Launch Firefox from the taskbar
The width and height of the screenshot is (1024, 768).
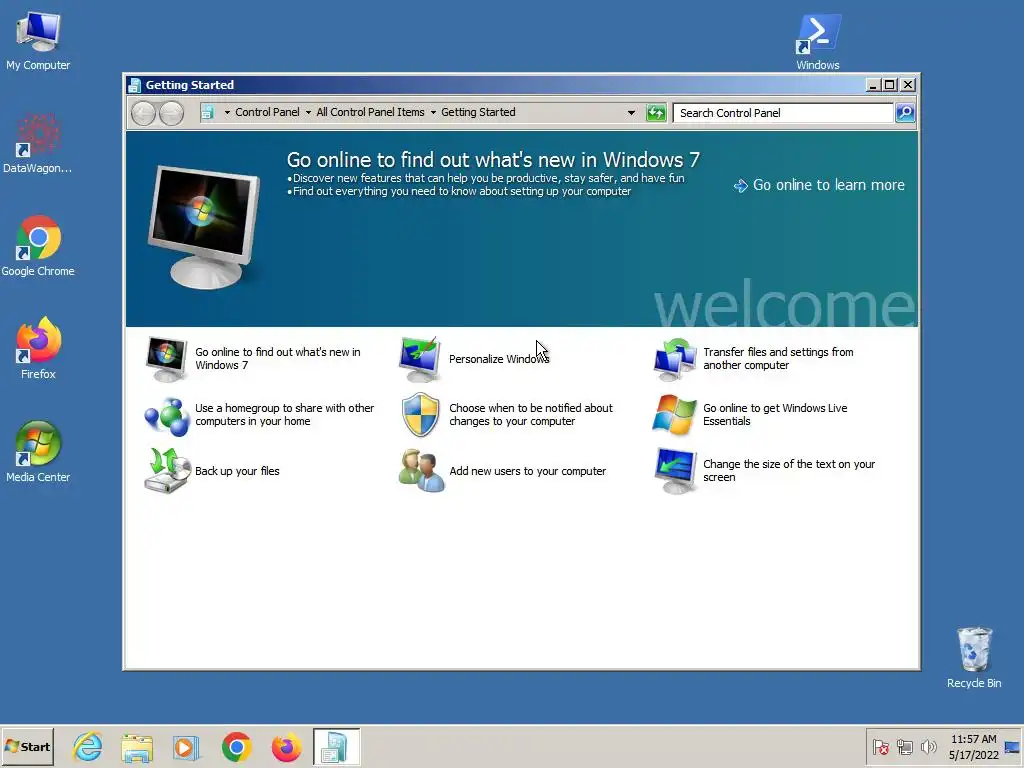(286, 747)
